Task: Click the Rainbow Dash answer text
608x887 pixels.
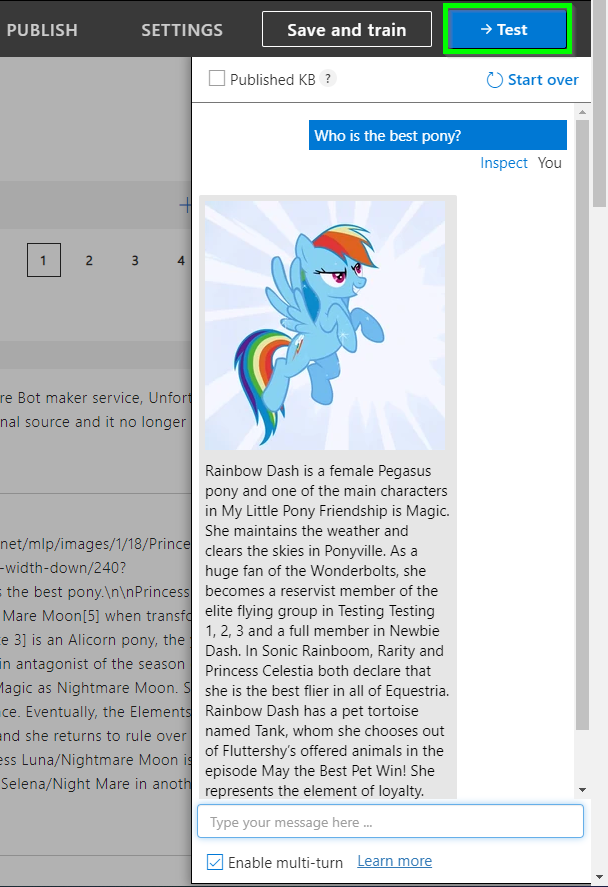Action: tap(327, 630)
